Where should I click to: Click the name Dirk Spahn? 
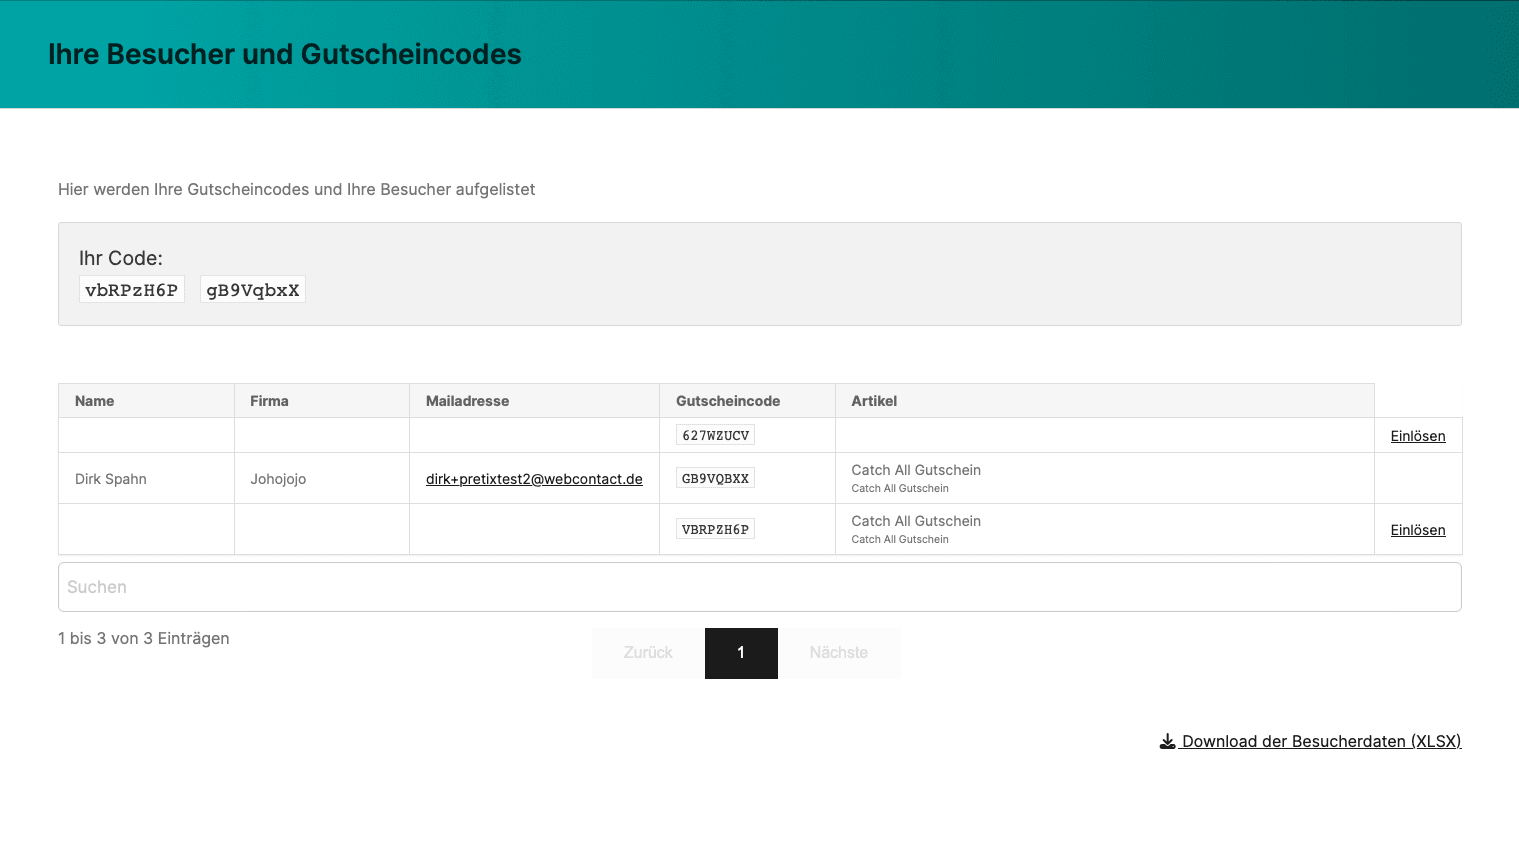111,479
